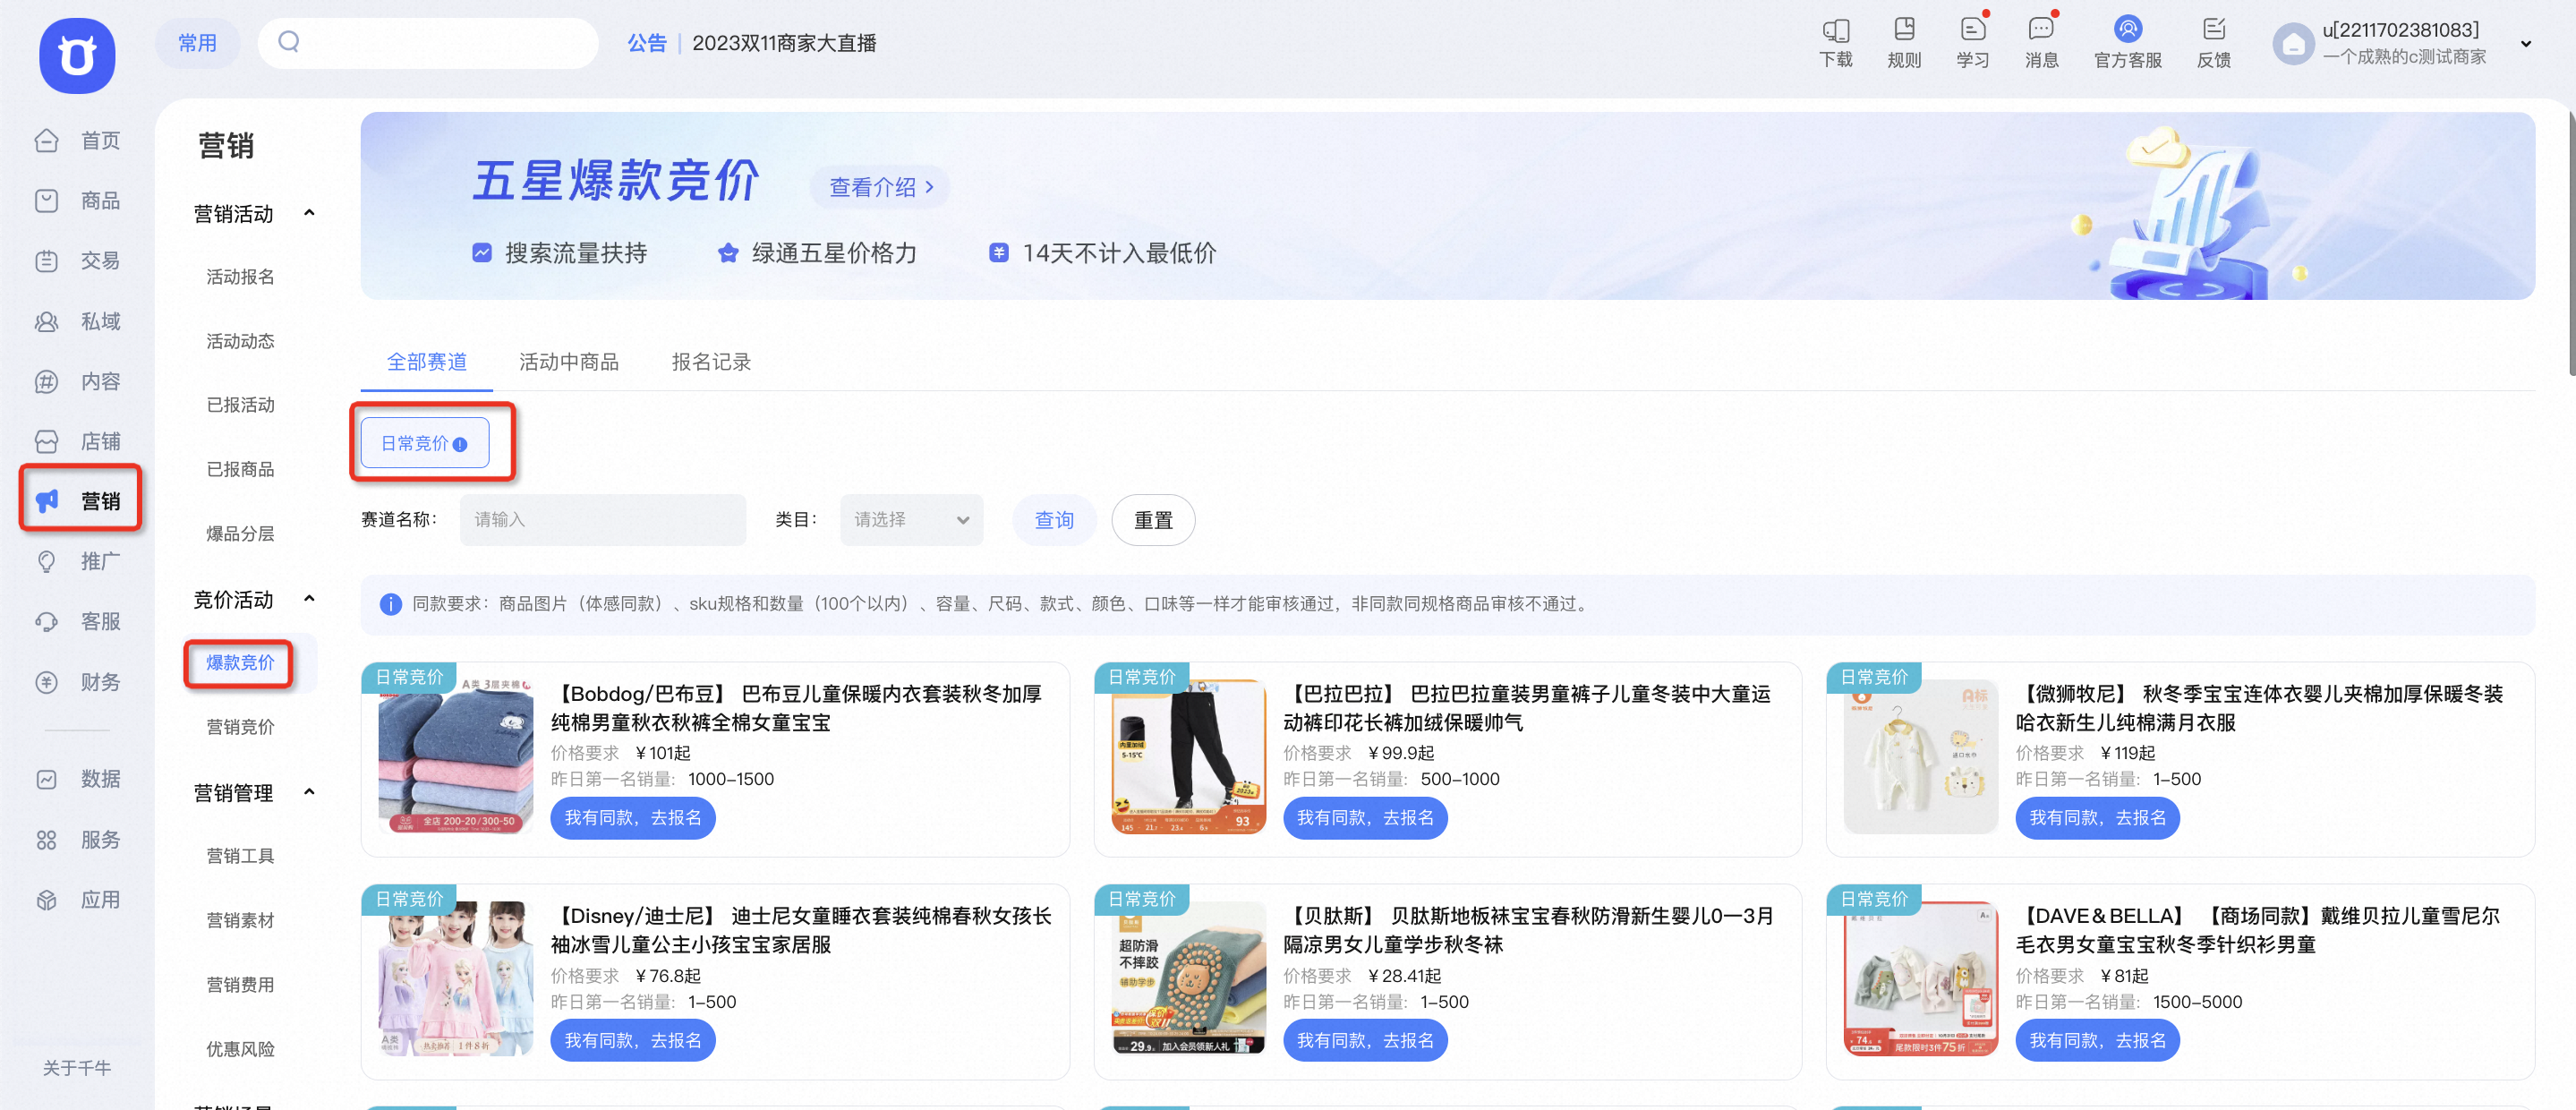Switch to the 全部赛道 tab
This screenshot has width=2576, height=1110.
[427, 362]
